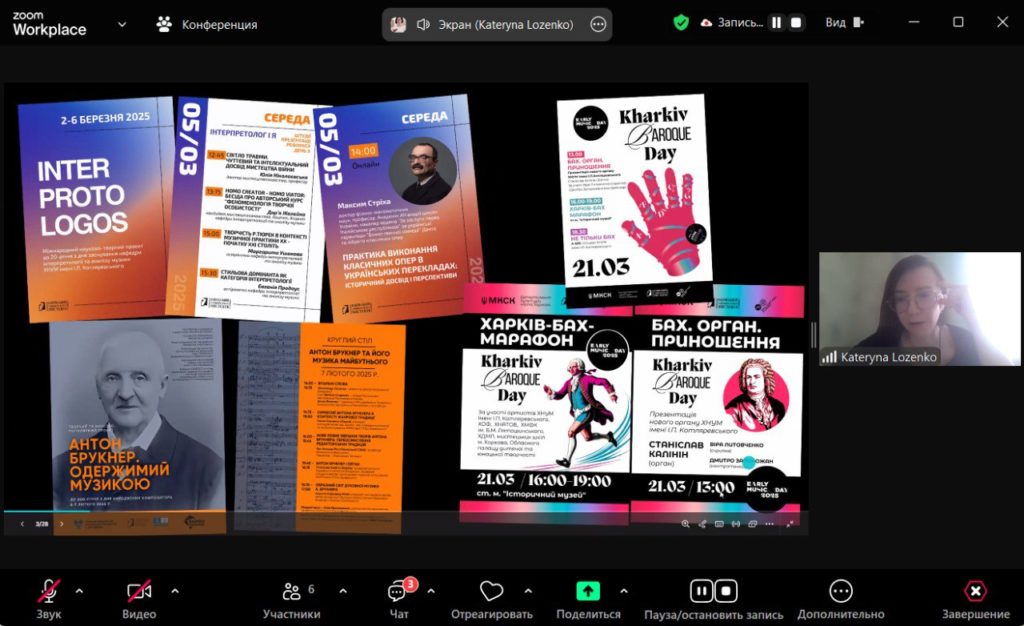
Task: Go to the next slide in the presentation
Action: coord(62,524)
